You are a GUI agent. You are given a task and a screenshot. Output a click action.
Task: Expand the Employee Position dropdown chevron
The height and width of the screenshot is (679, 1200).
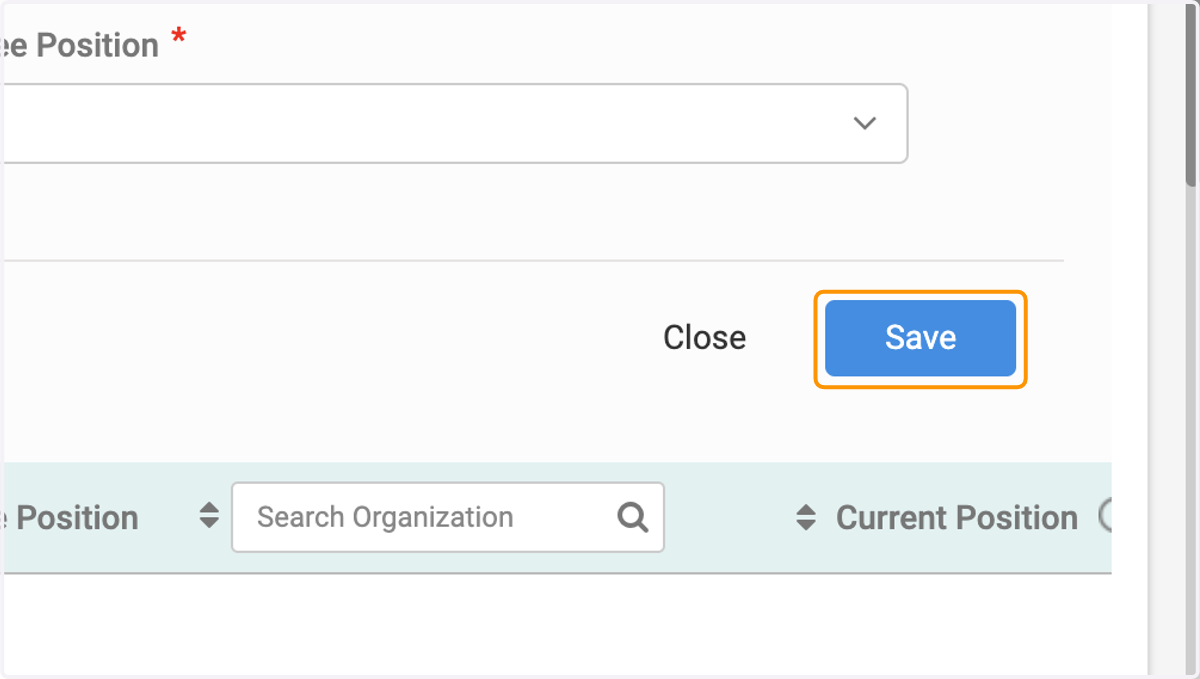[x=865, y=123]
